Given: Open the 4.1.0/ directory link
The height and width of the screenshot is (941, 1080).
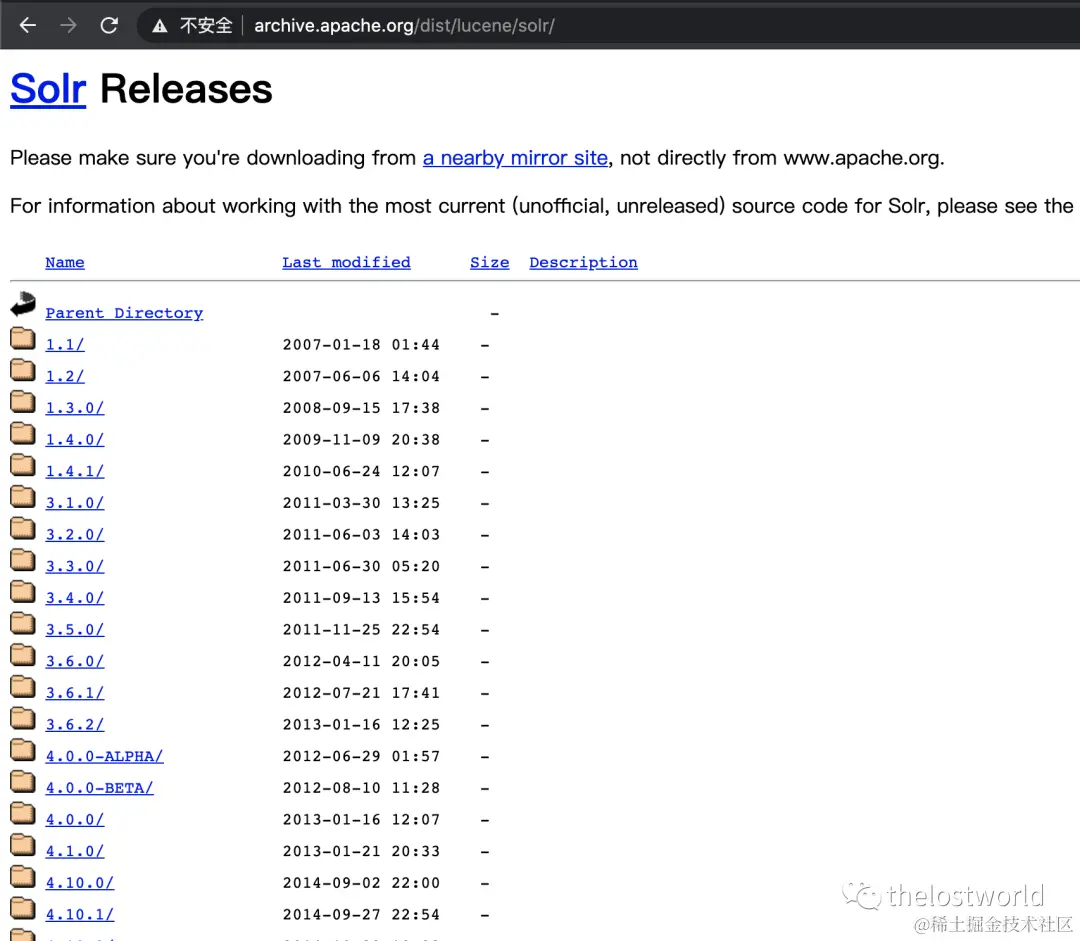Looking at the screenshot, I should pos(74,851).
